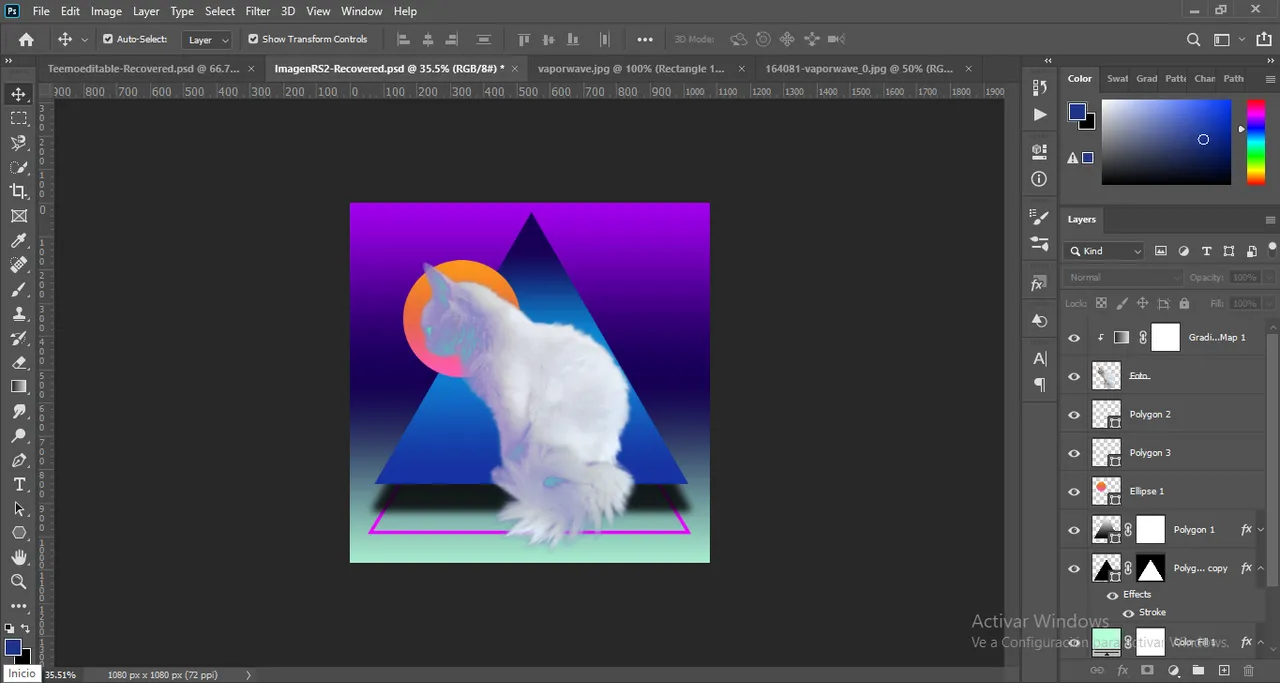Select the Zoom tool
The image size is (1280, 683).
(x=19, y=582)
